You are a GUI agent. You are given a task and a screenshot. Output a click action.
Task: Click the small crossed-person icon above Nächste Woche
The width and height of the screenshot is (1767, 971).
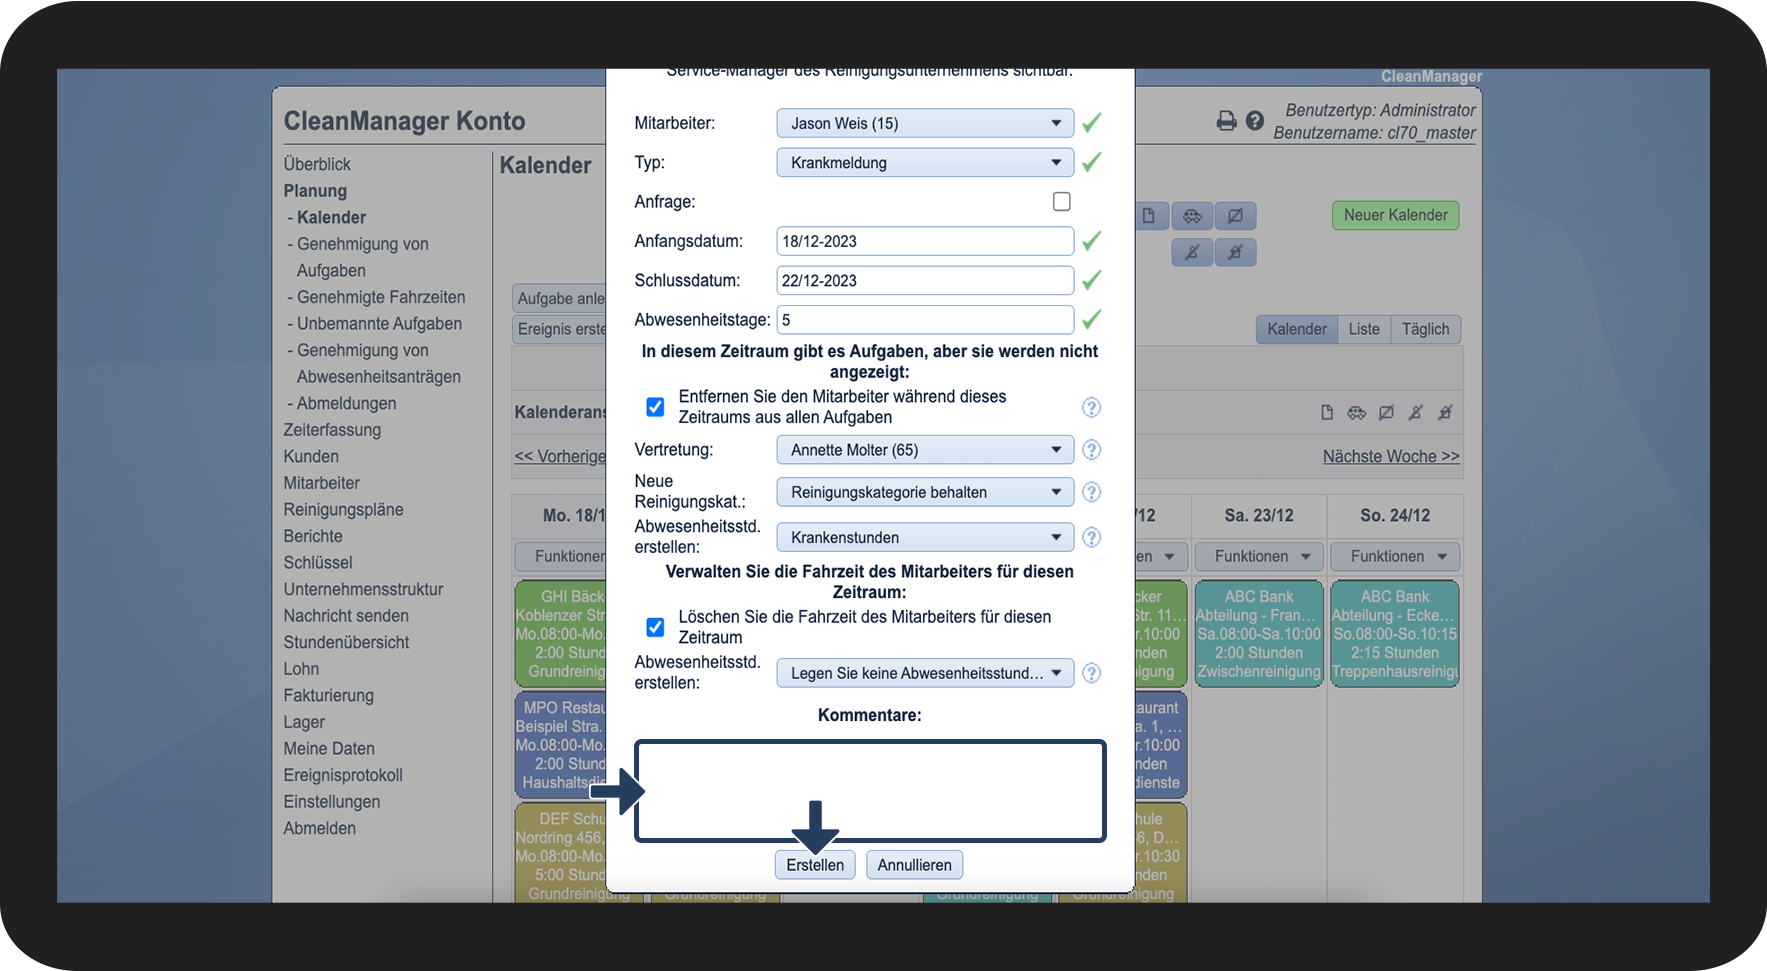pyautogui.click(x=1416, y=412)
